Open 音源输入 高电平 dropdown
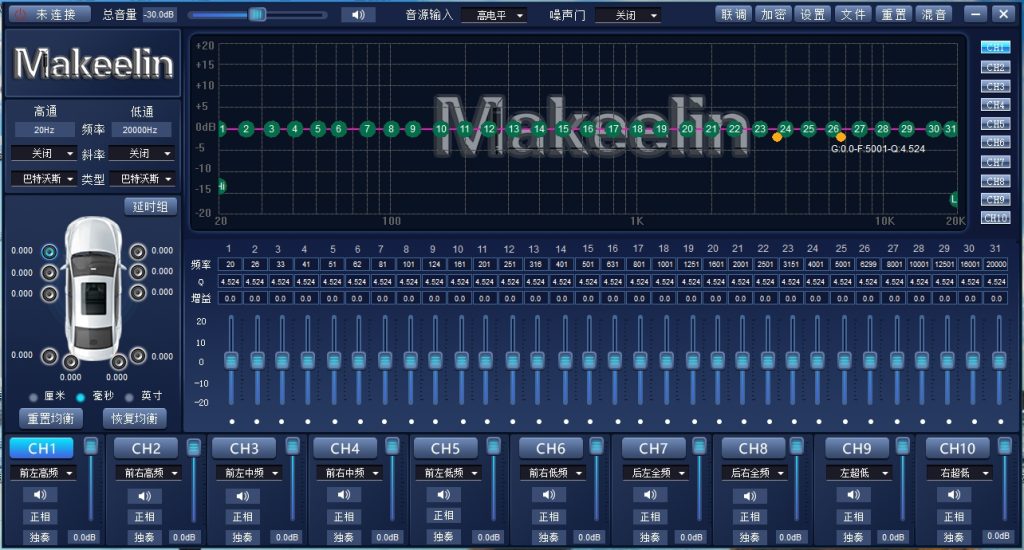This screenshot has width=1024, height=550. tap(494, 15)
